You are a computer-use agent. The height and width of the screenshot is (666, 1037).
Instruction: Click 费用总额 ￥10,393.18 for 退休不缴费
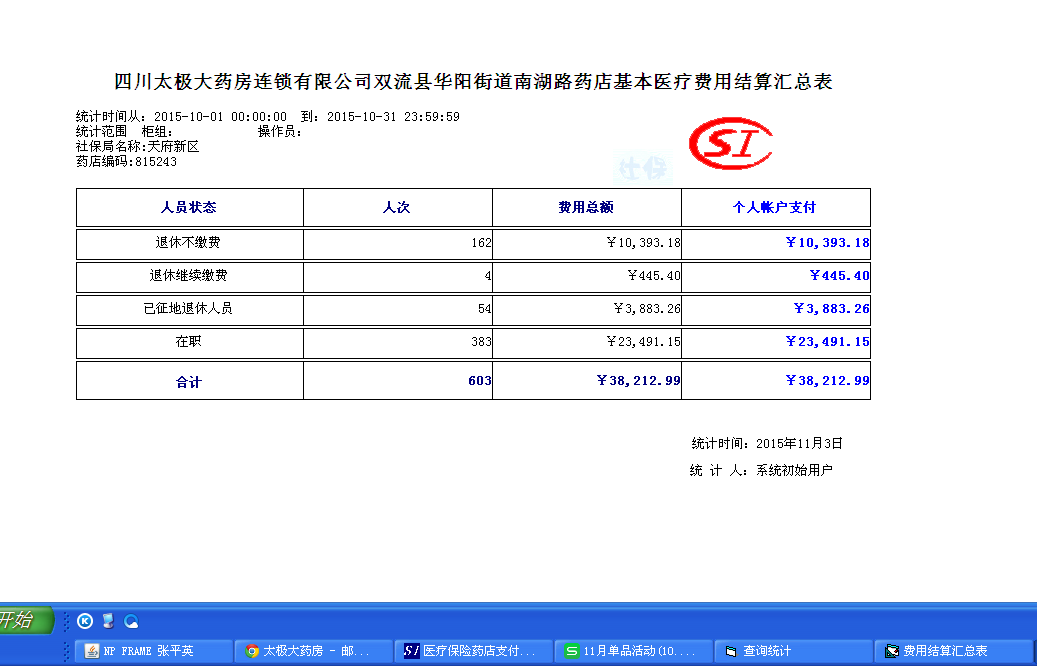click(x=643, y=243)
